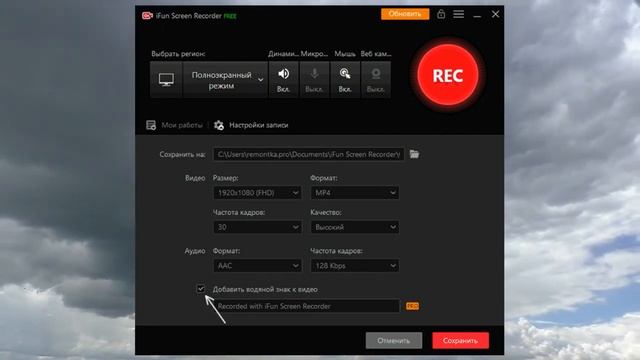Click the recording settings gear icon
Screen dimensions: 640x360
tap(219, 125)
